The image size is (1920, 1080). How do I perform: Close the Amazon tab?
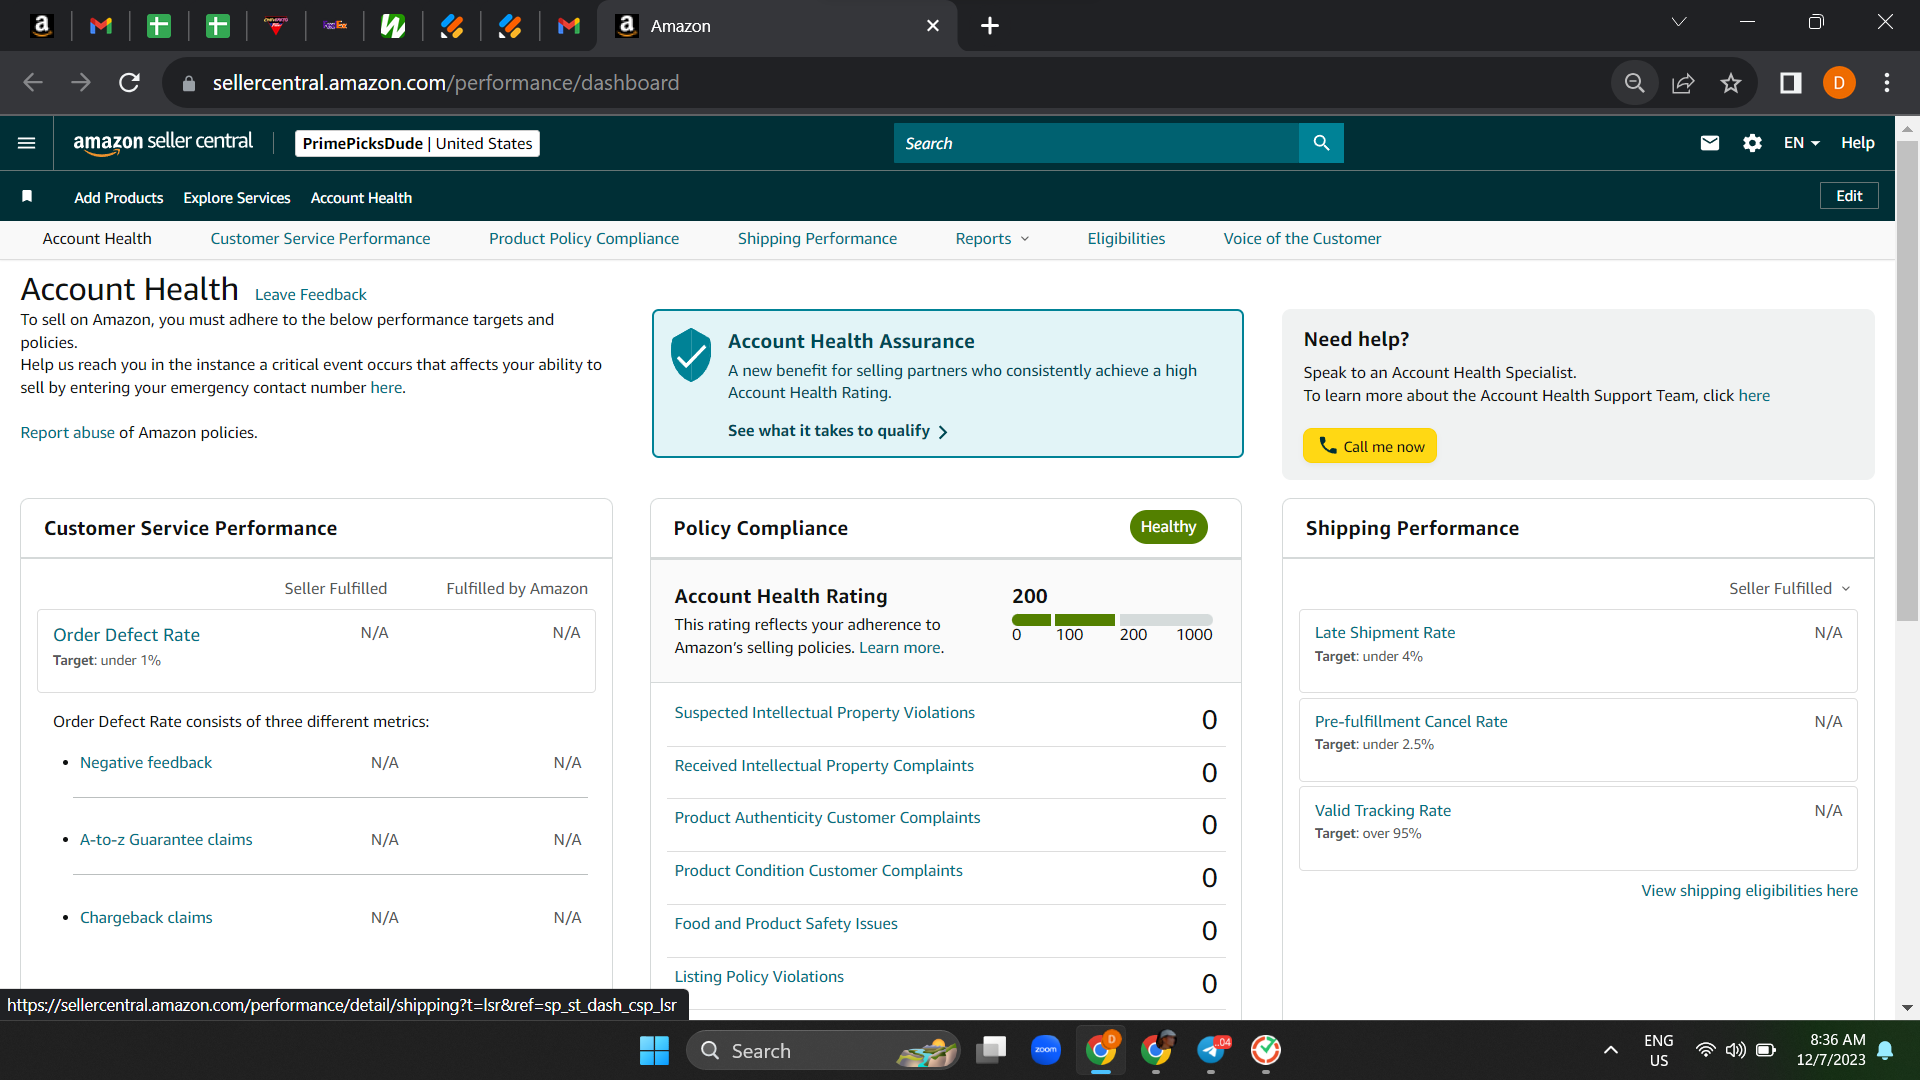pyautogui.click(x=933, y=26)
